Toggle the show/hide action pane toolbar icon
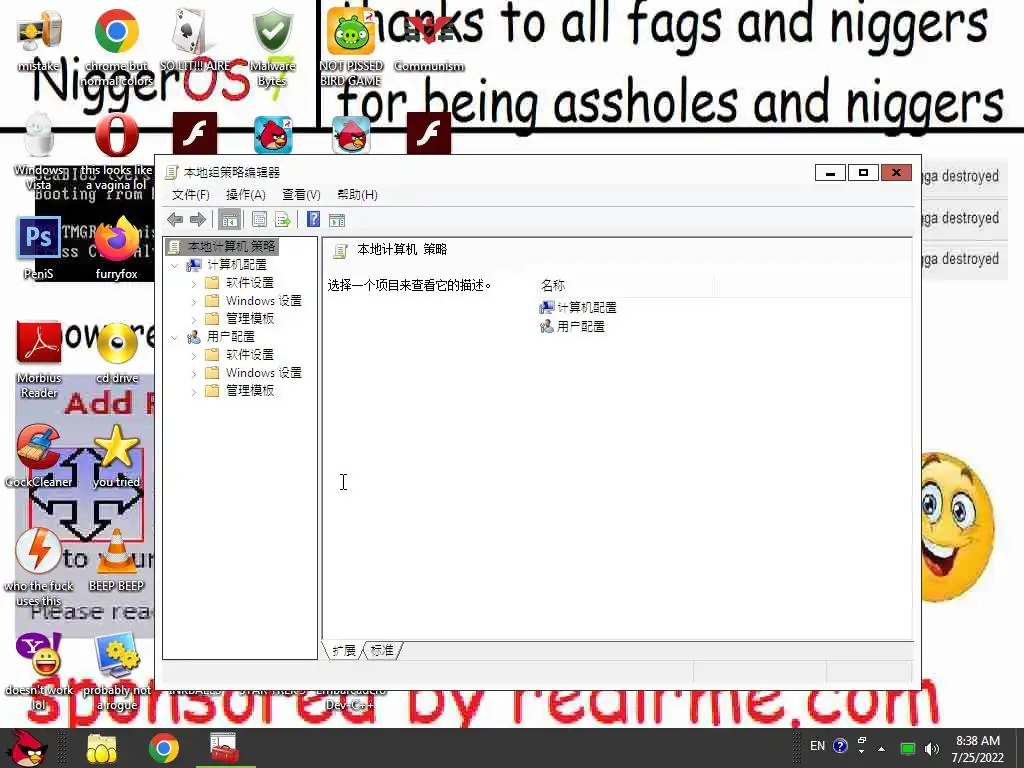This screenshot has height=768, width=1024. pos(337,220)
